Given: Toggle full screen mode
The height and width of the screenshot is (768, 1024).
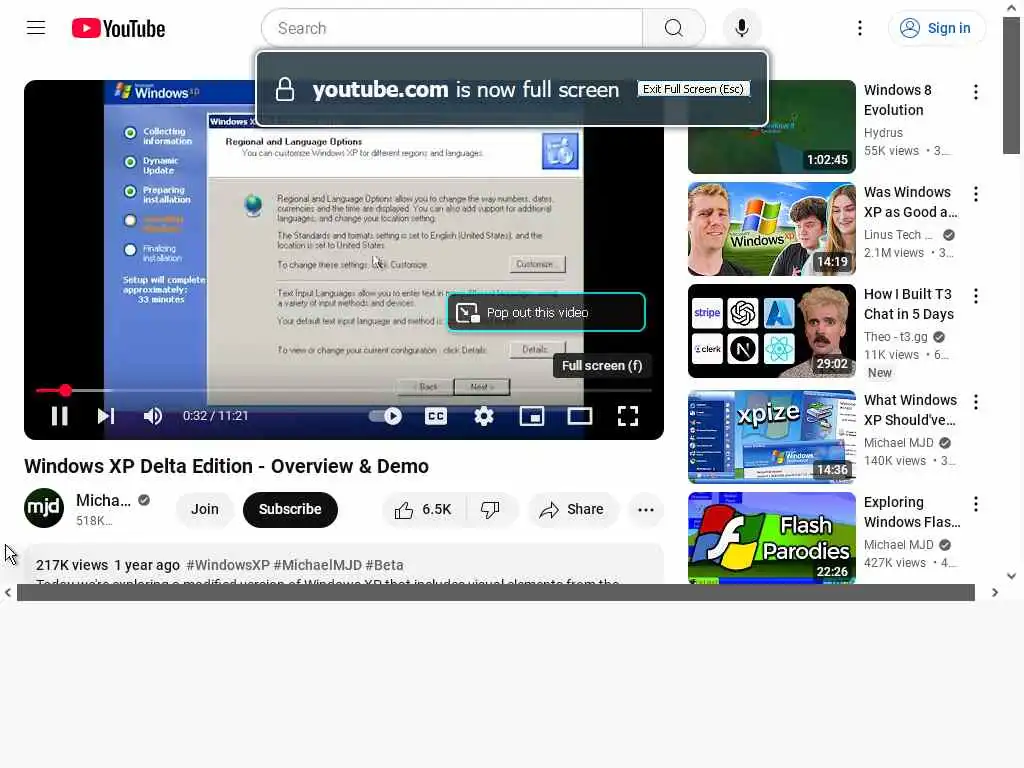Looking at the screenshot, I should pyautogui.click(x=628, y=416).
